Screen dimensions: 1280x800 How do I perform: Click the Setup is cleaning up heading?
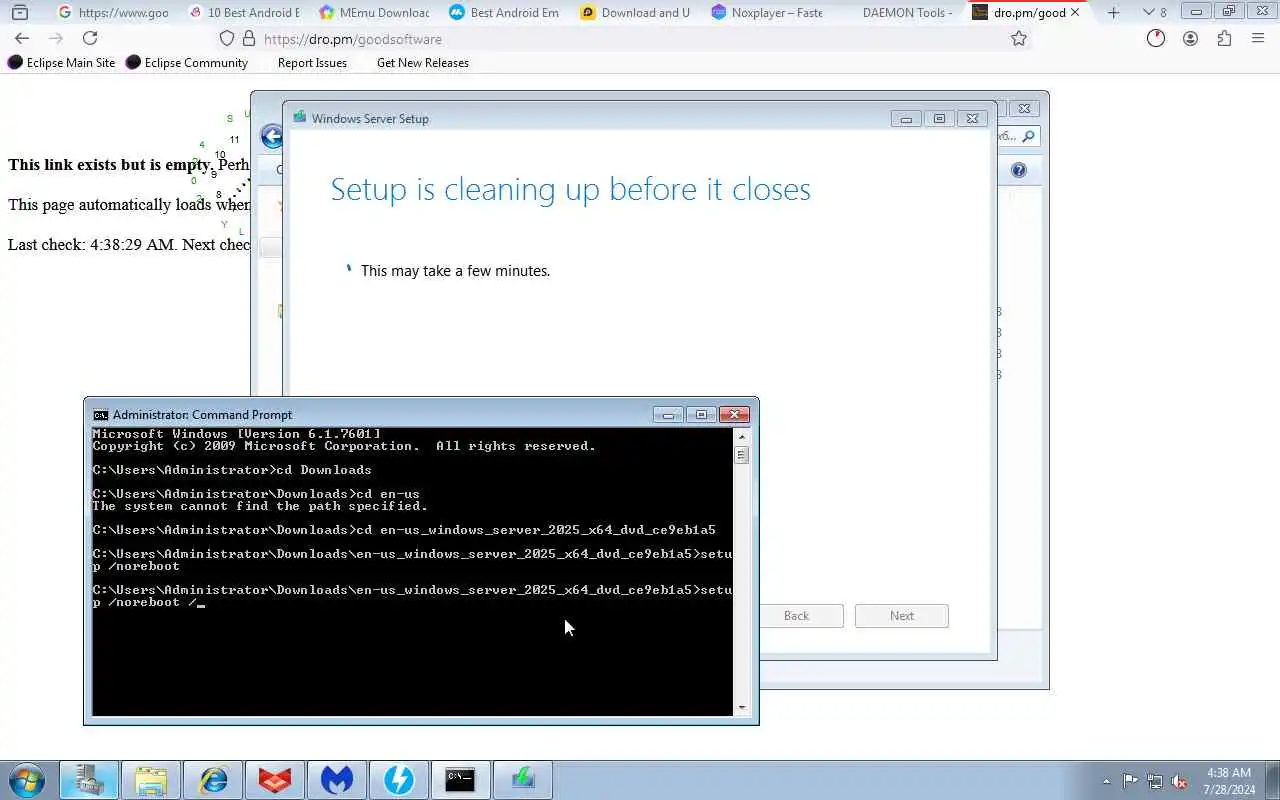coord(570,189)
